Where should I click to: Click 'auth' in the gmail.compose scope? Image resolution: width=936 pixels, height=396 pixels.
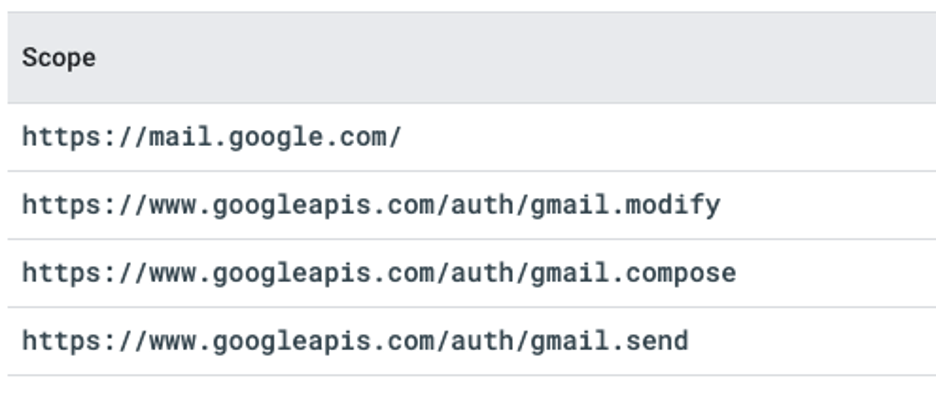point(482,274)
